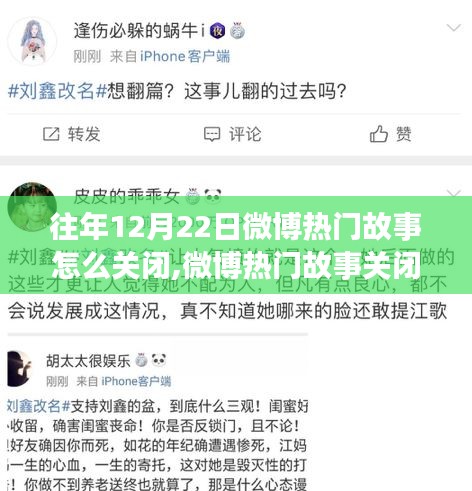The height and width of the screenshot is (491, 472).
Task: Open username 胡太太很娱乐 profile
Action: click(x=88, y=361)
